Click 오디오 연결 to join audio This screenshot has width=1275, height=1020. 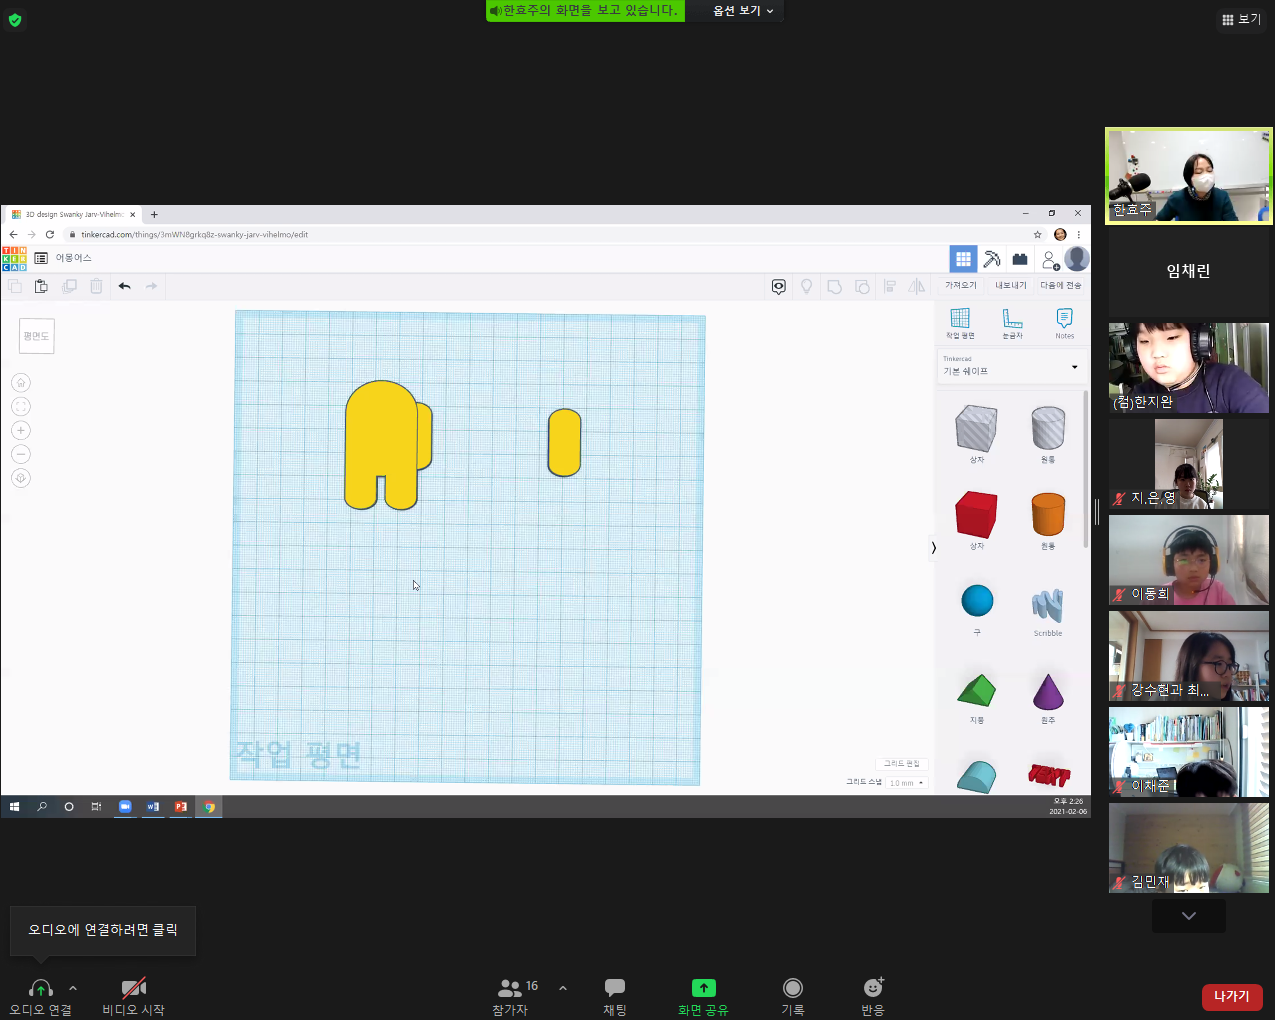click(41, 997)
